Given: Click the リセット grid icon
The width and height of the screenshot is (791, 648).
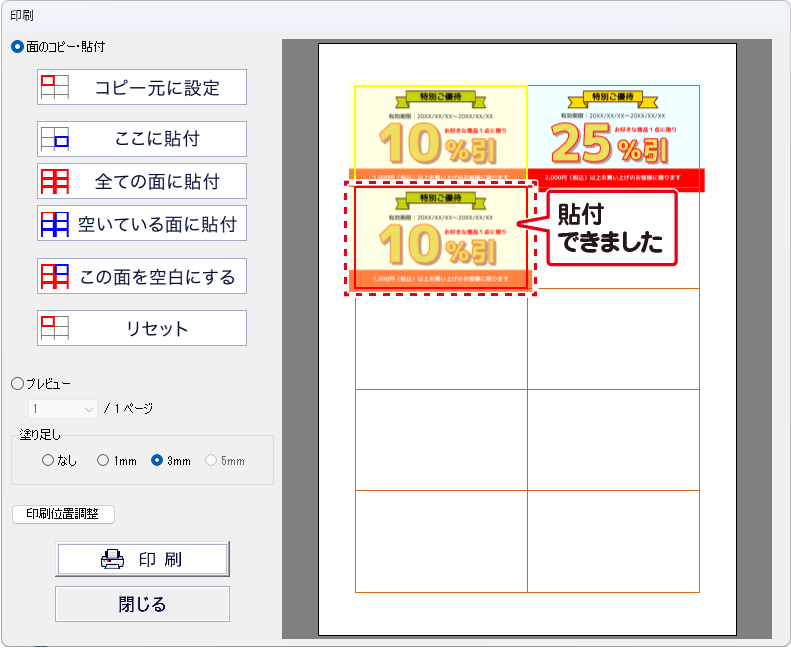Looking at the screenshot, I should pos(54,327).
